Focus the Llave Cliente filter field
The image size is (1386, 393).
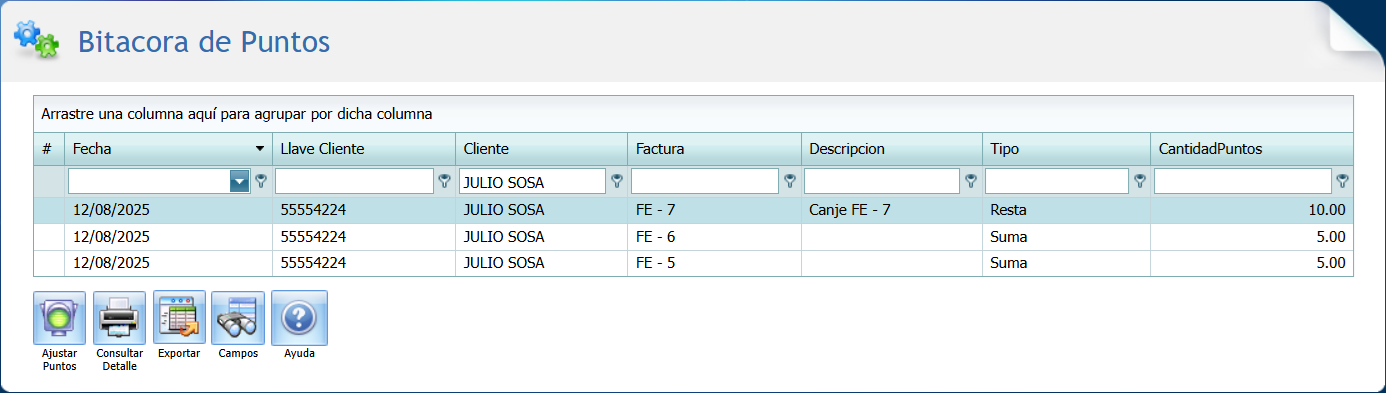[x=354, y=181]
